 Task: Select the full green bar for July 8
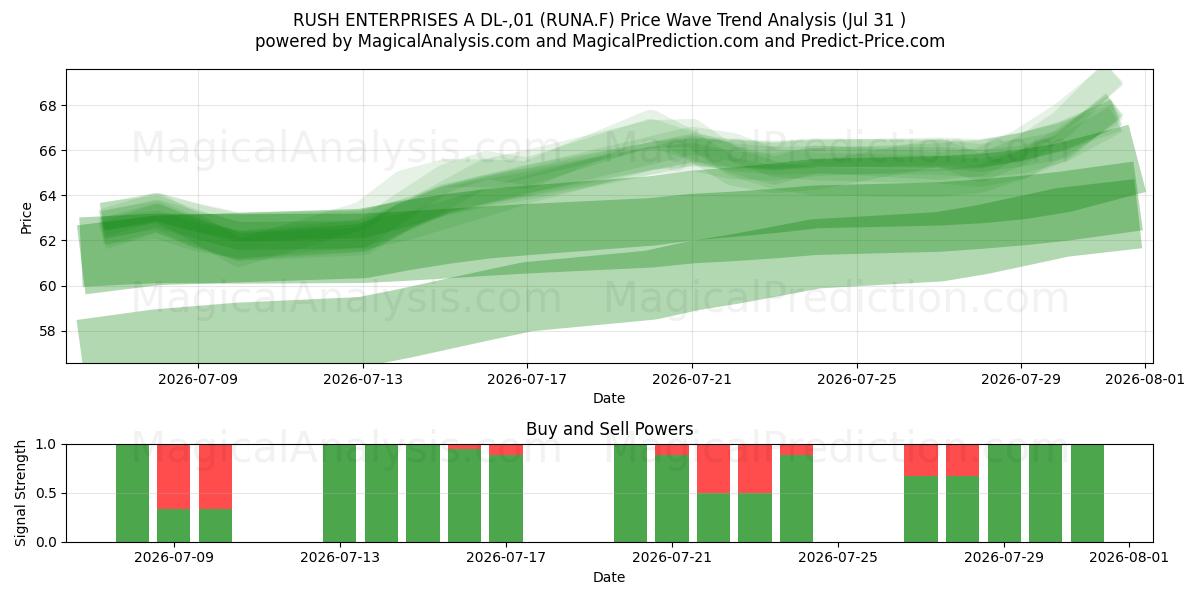[x=132, y=493]
